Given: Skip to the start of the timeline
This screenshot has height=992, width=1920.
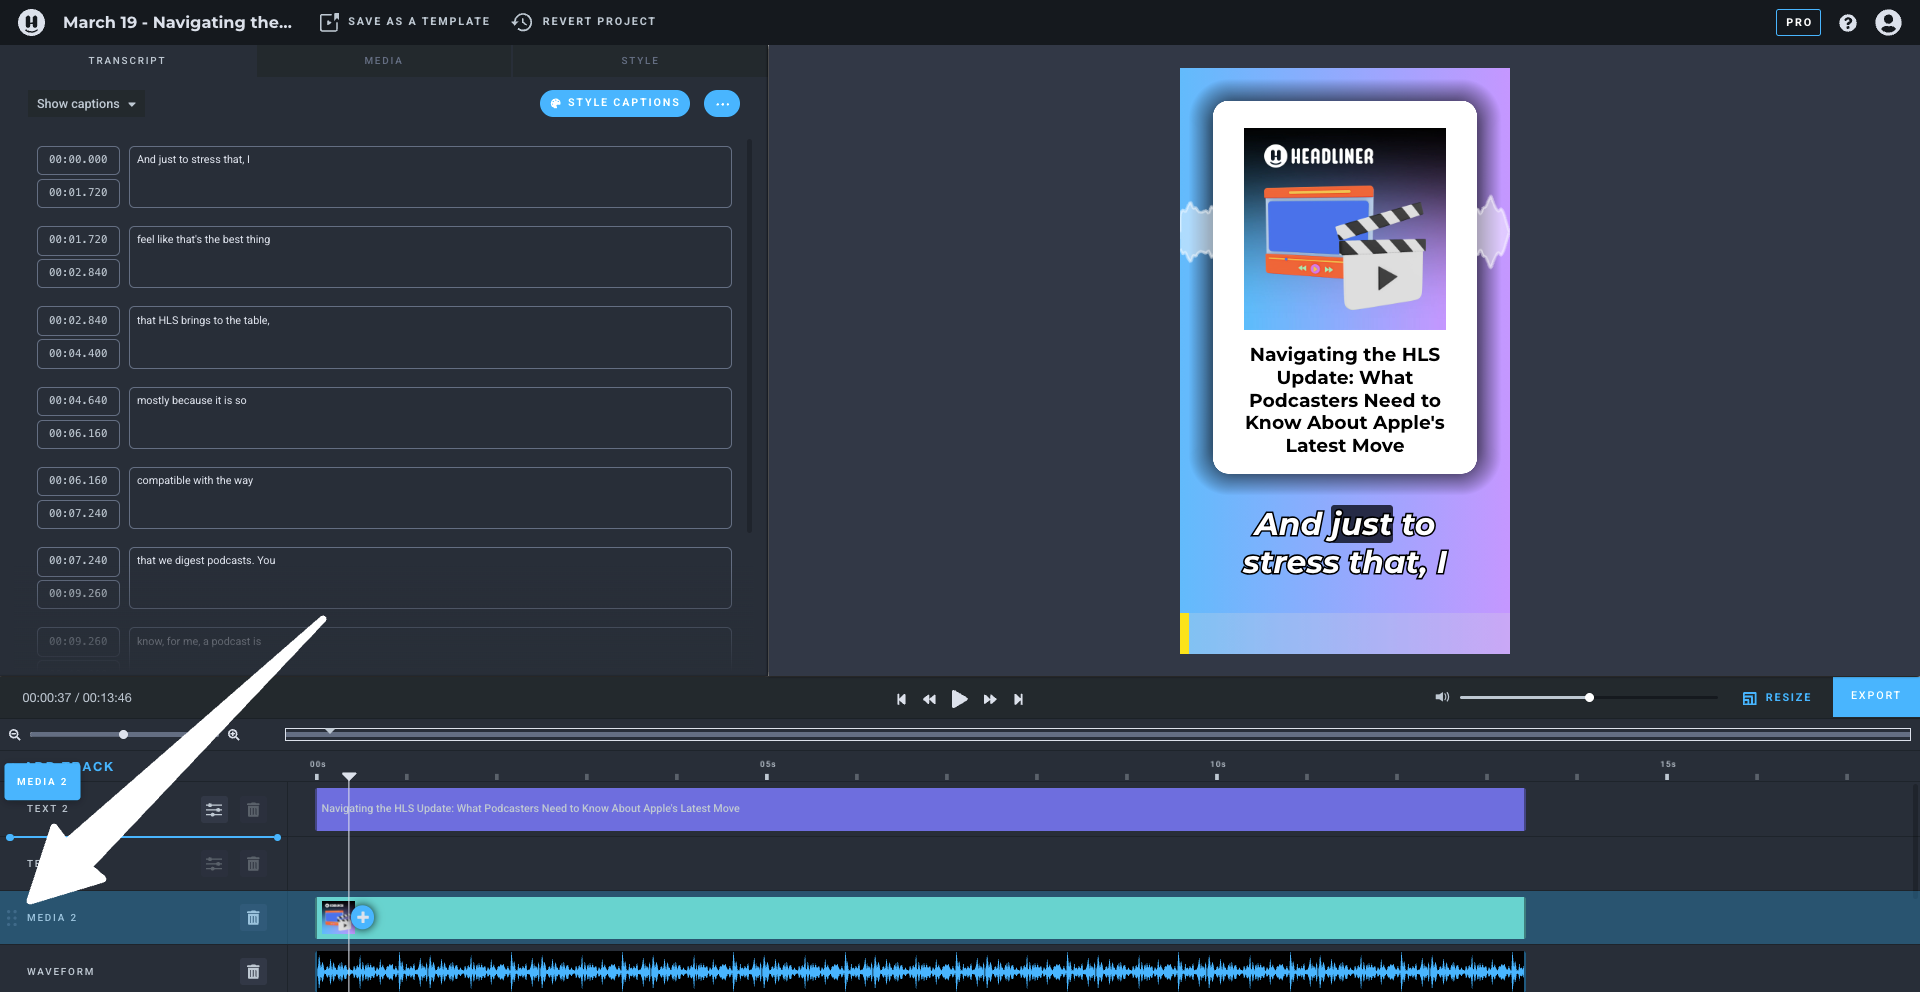Looking at the screenshot, I should point(901,699).
